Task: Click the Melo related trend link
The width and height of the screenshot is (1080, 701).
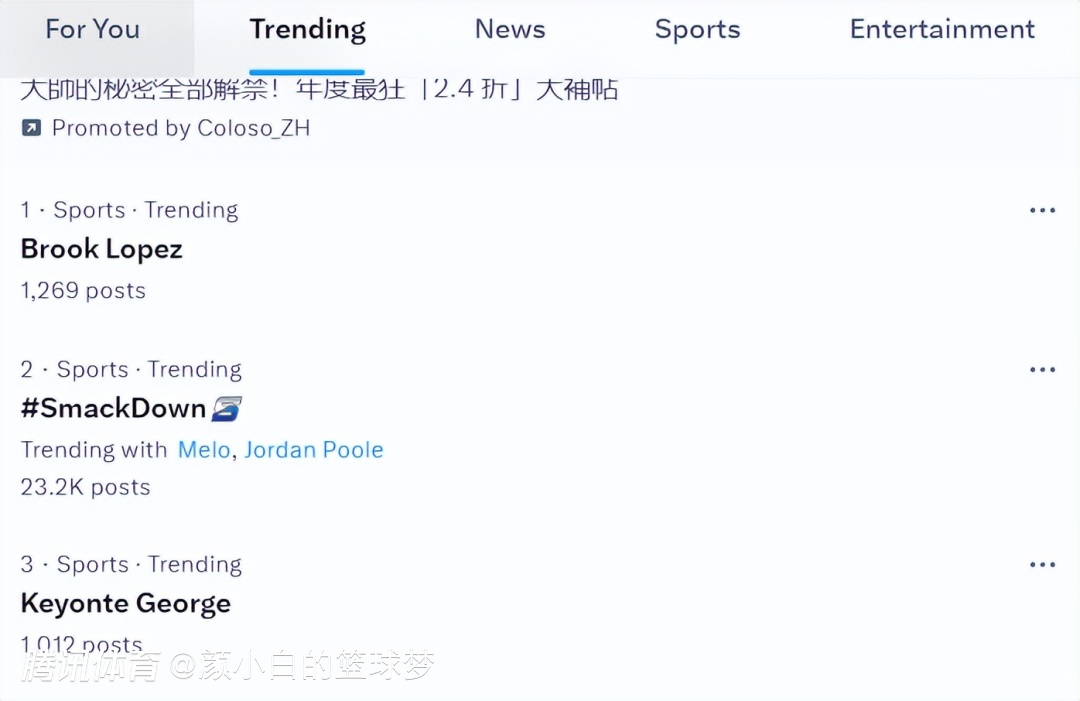Action: pos(203,450)
